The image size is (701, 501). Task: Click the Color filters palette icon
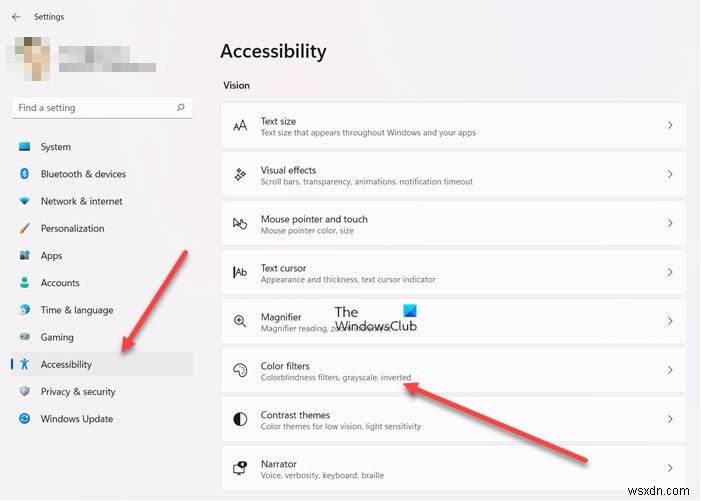coord(240,370)
